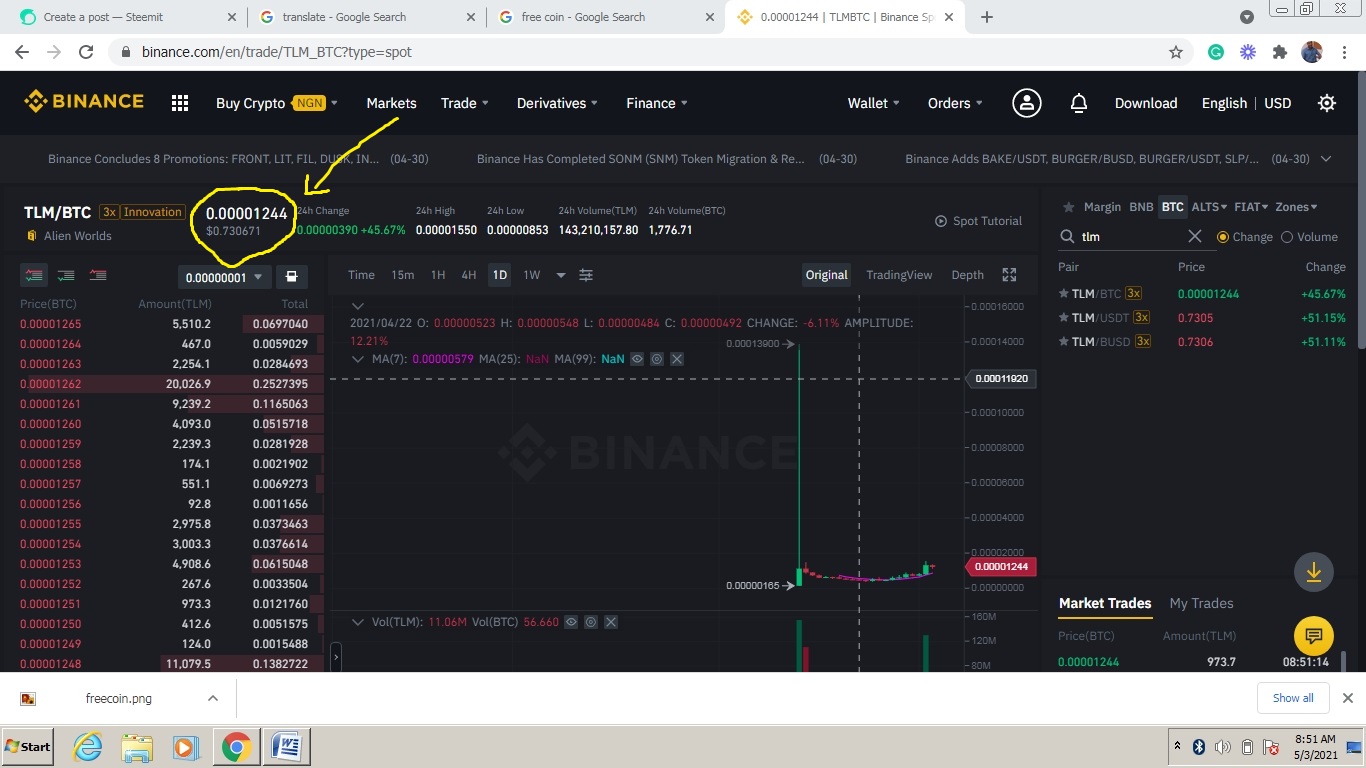Open Chrome extensions puzzle icon

point(1280,52)
